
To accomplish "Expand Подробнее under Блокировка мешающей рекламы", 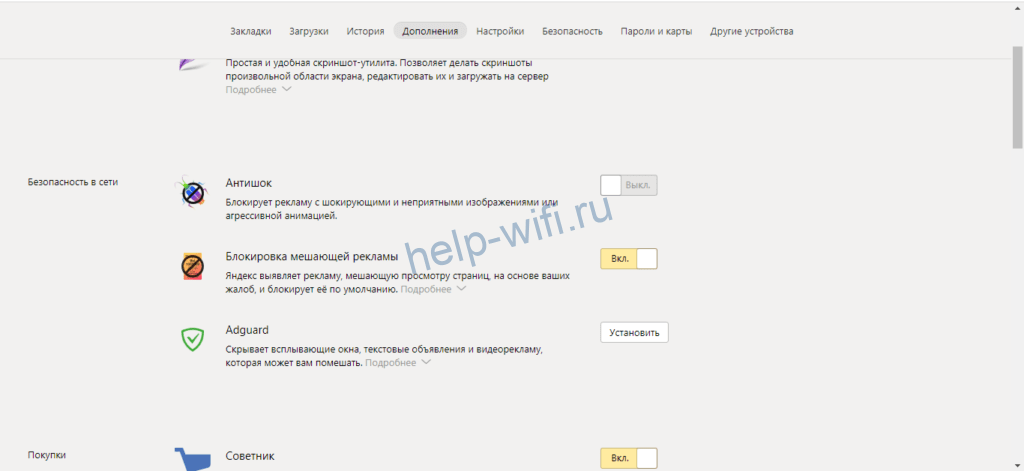I will pos(433,290).
